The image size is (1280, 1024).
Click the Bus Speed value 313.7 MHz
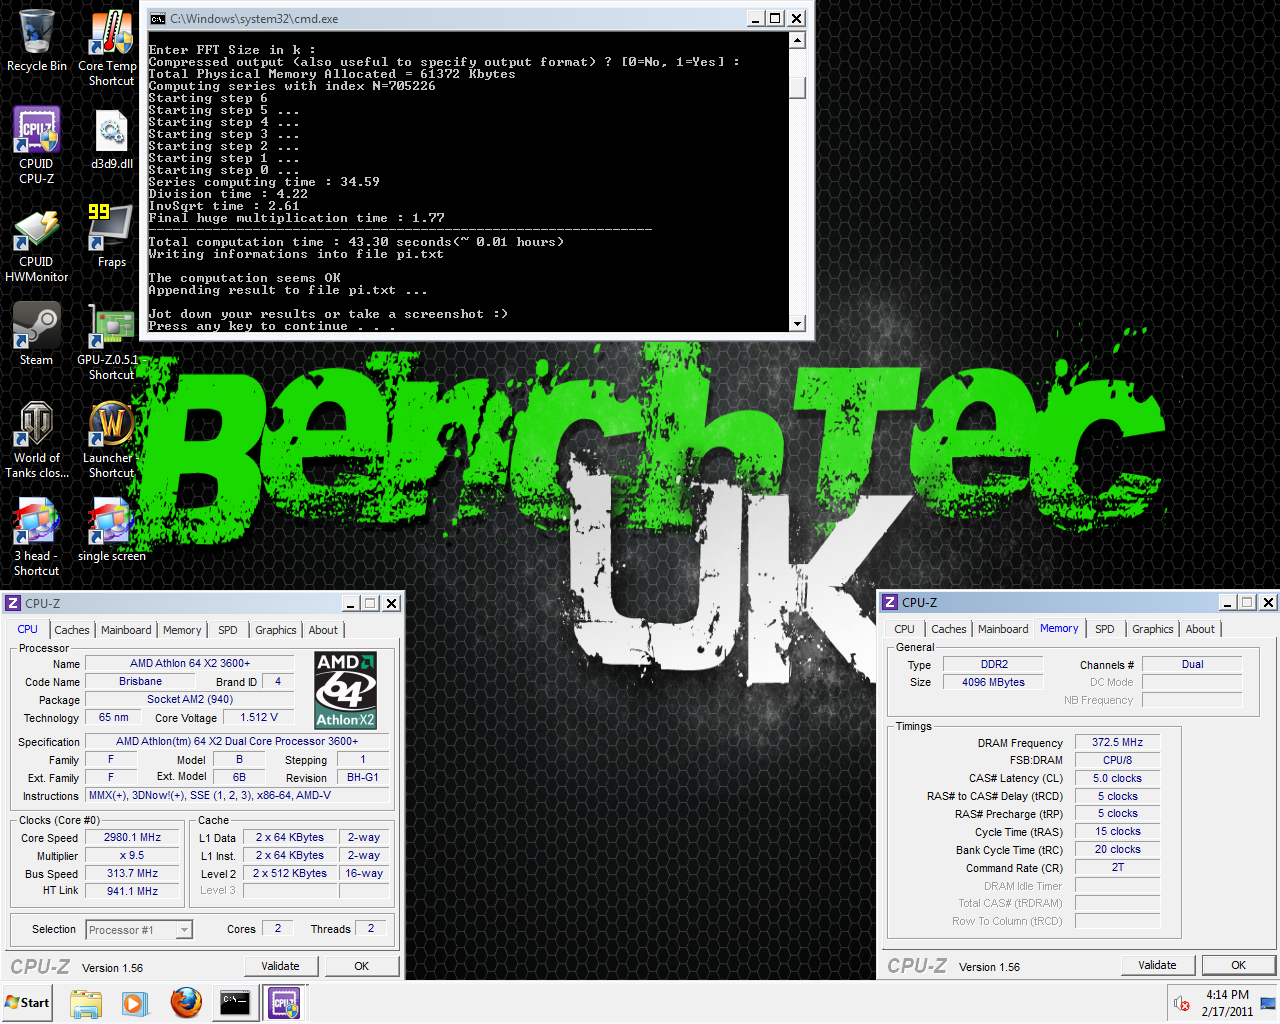click(132, 873)
